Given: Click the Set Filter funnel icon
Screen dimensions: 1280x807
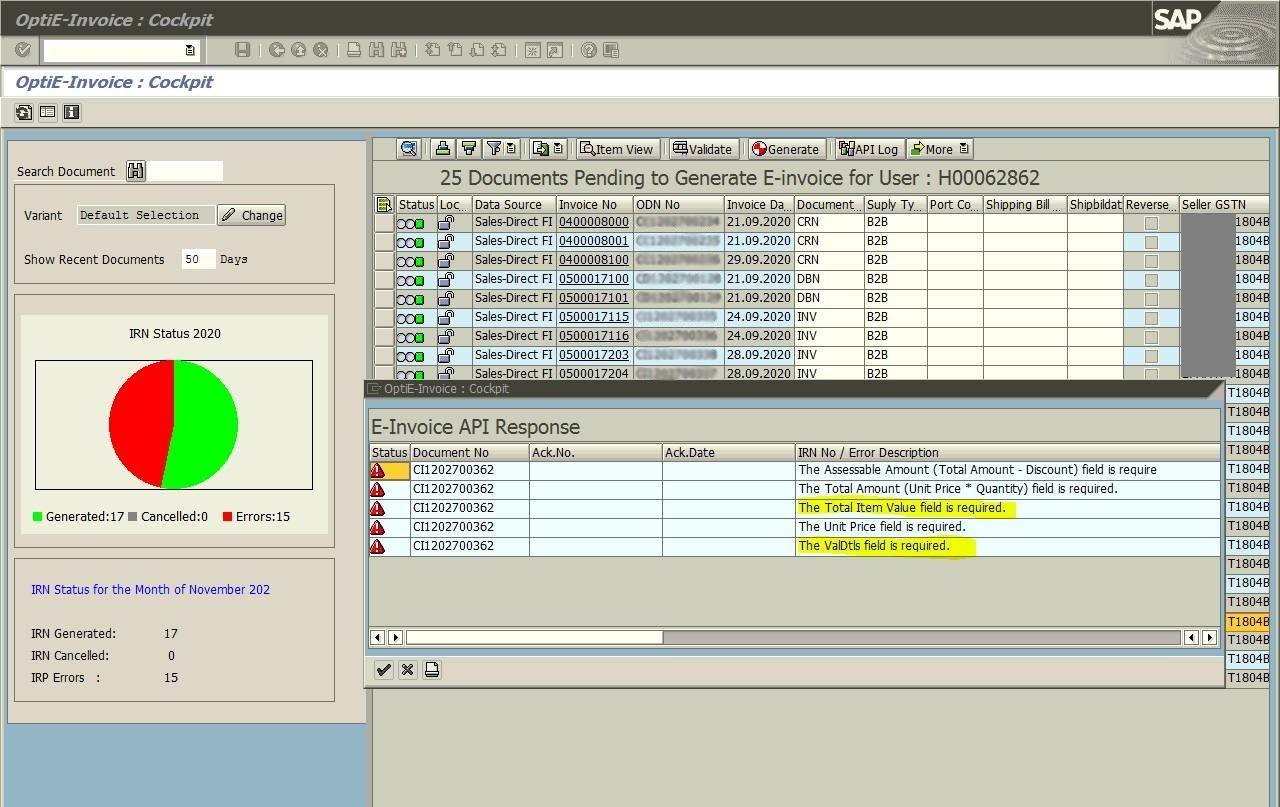Looking at the screenshot, I should coord(493,149).
